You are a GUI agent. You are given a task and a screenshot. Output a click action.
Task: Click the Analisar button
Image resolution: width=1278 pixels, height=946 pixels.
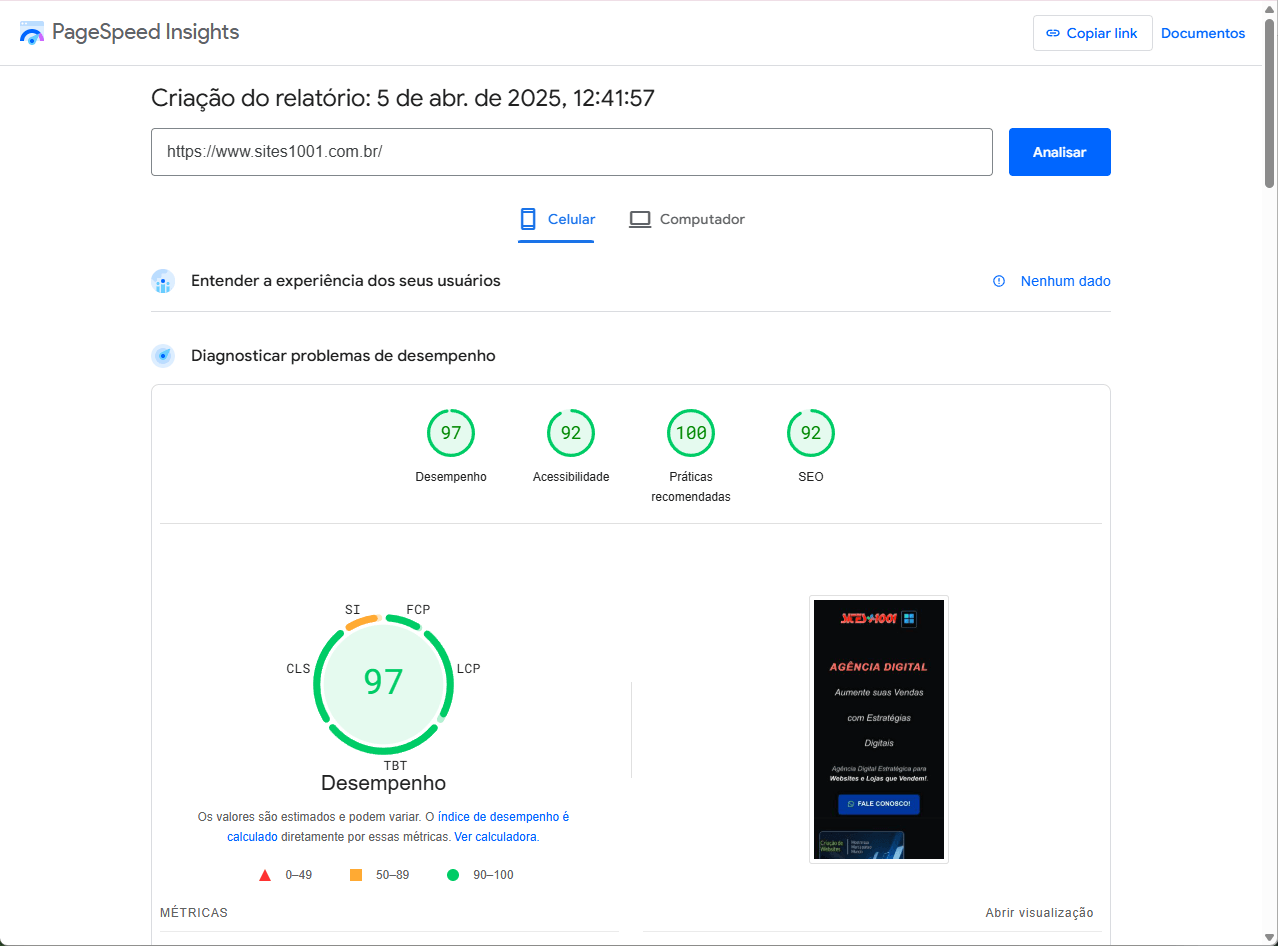1059,152
